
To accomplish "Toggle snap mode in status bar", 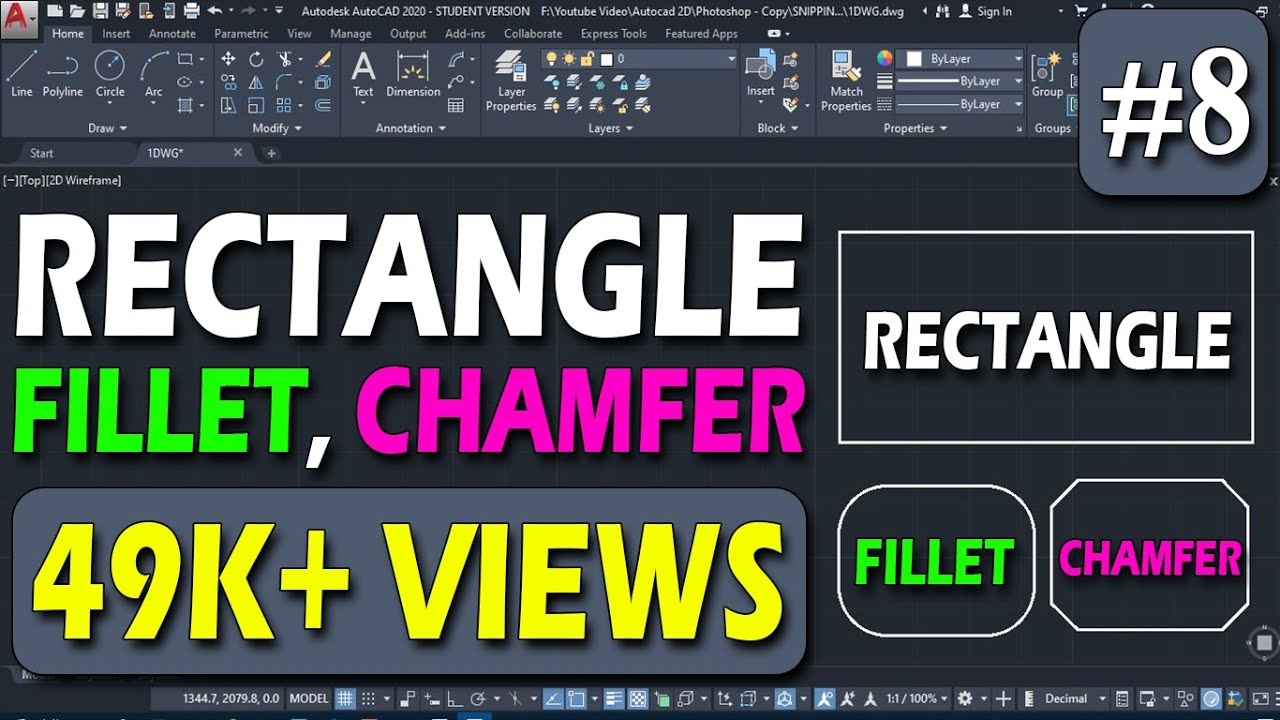I will (368, 698).
